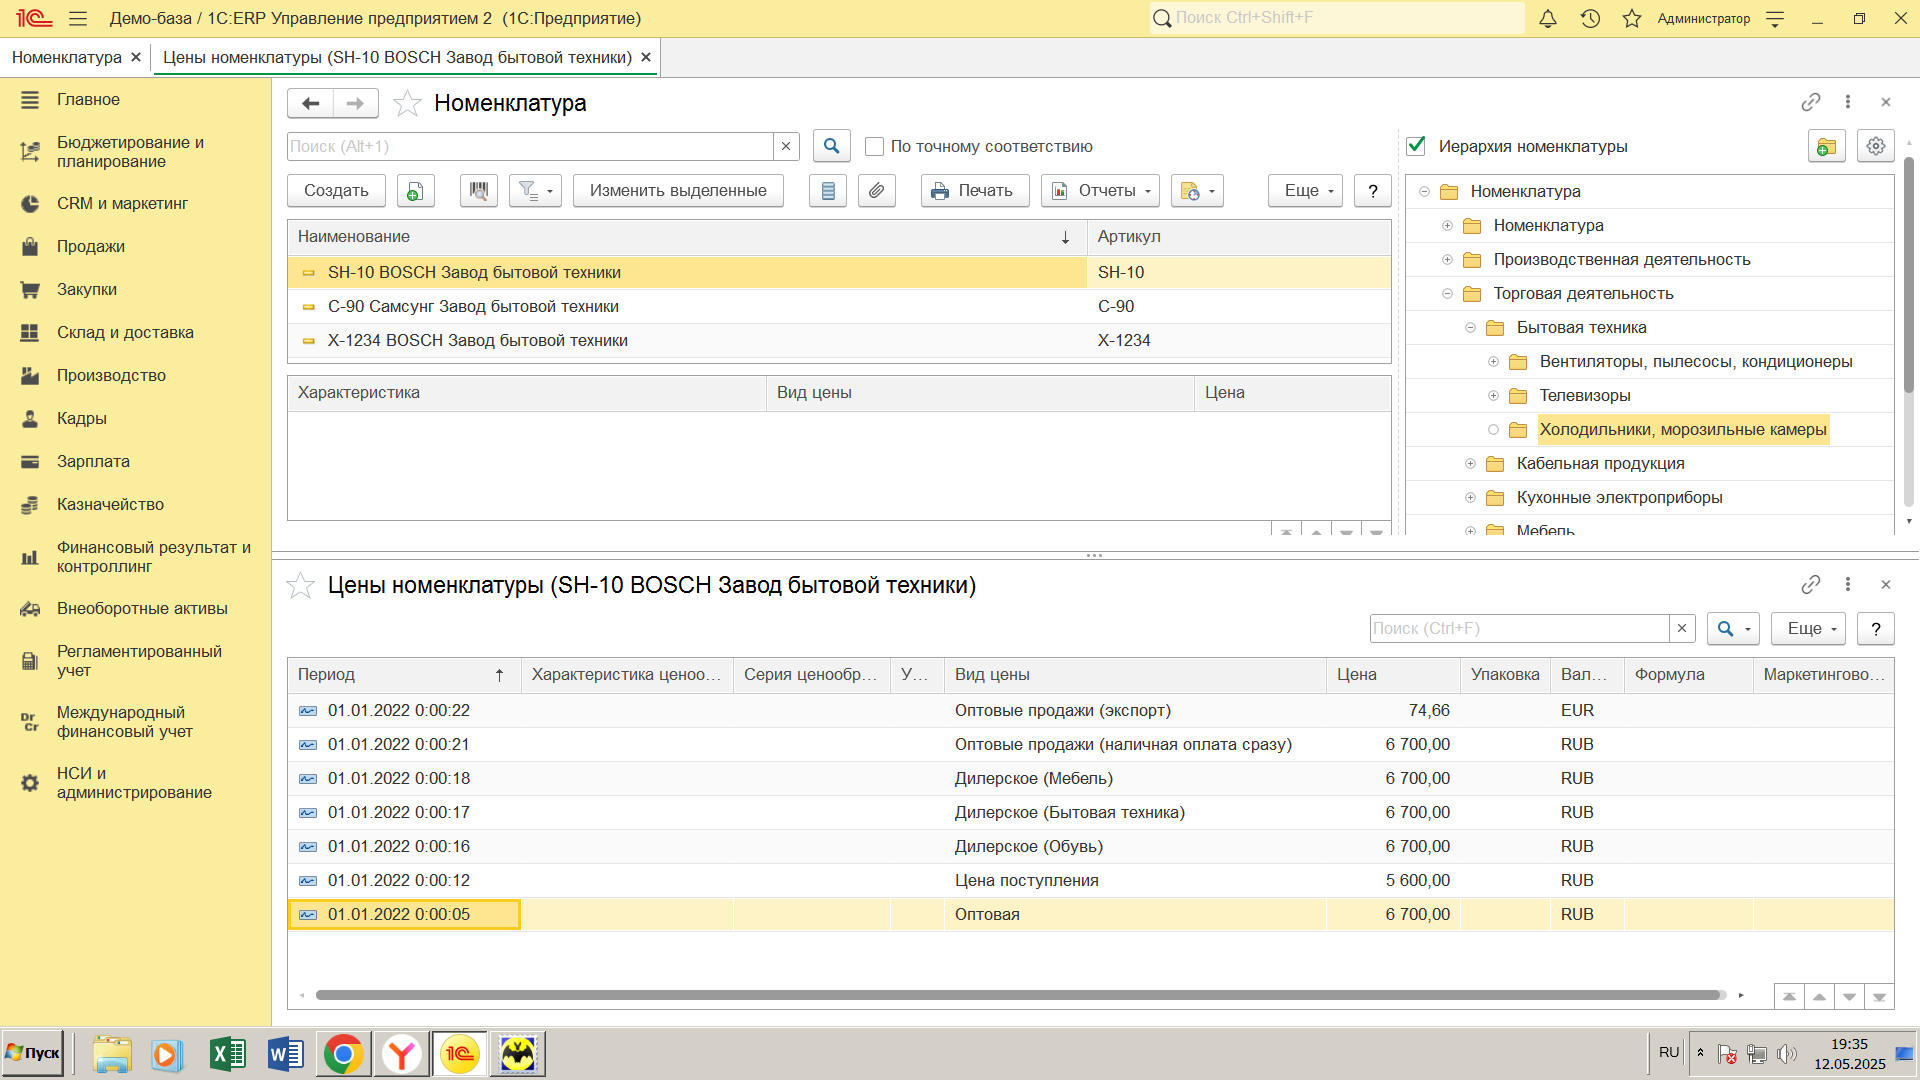
Task: Open more options dots in Номенклатура header
Action: pyautogui.click(x=1848, y=102)
